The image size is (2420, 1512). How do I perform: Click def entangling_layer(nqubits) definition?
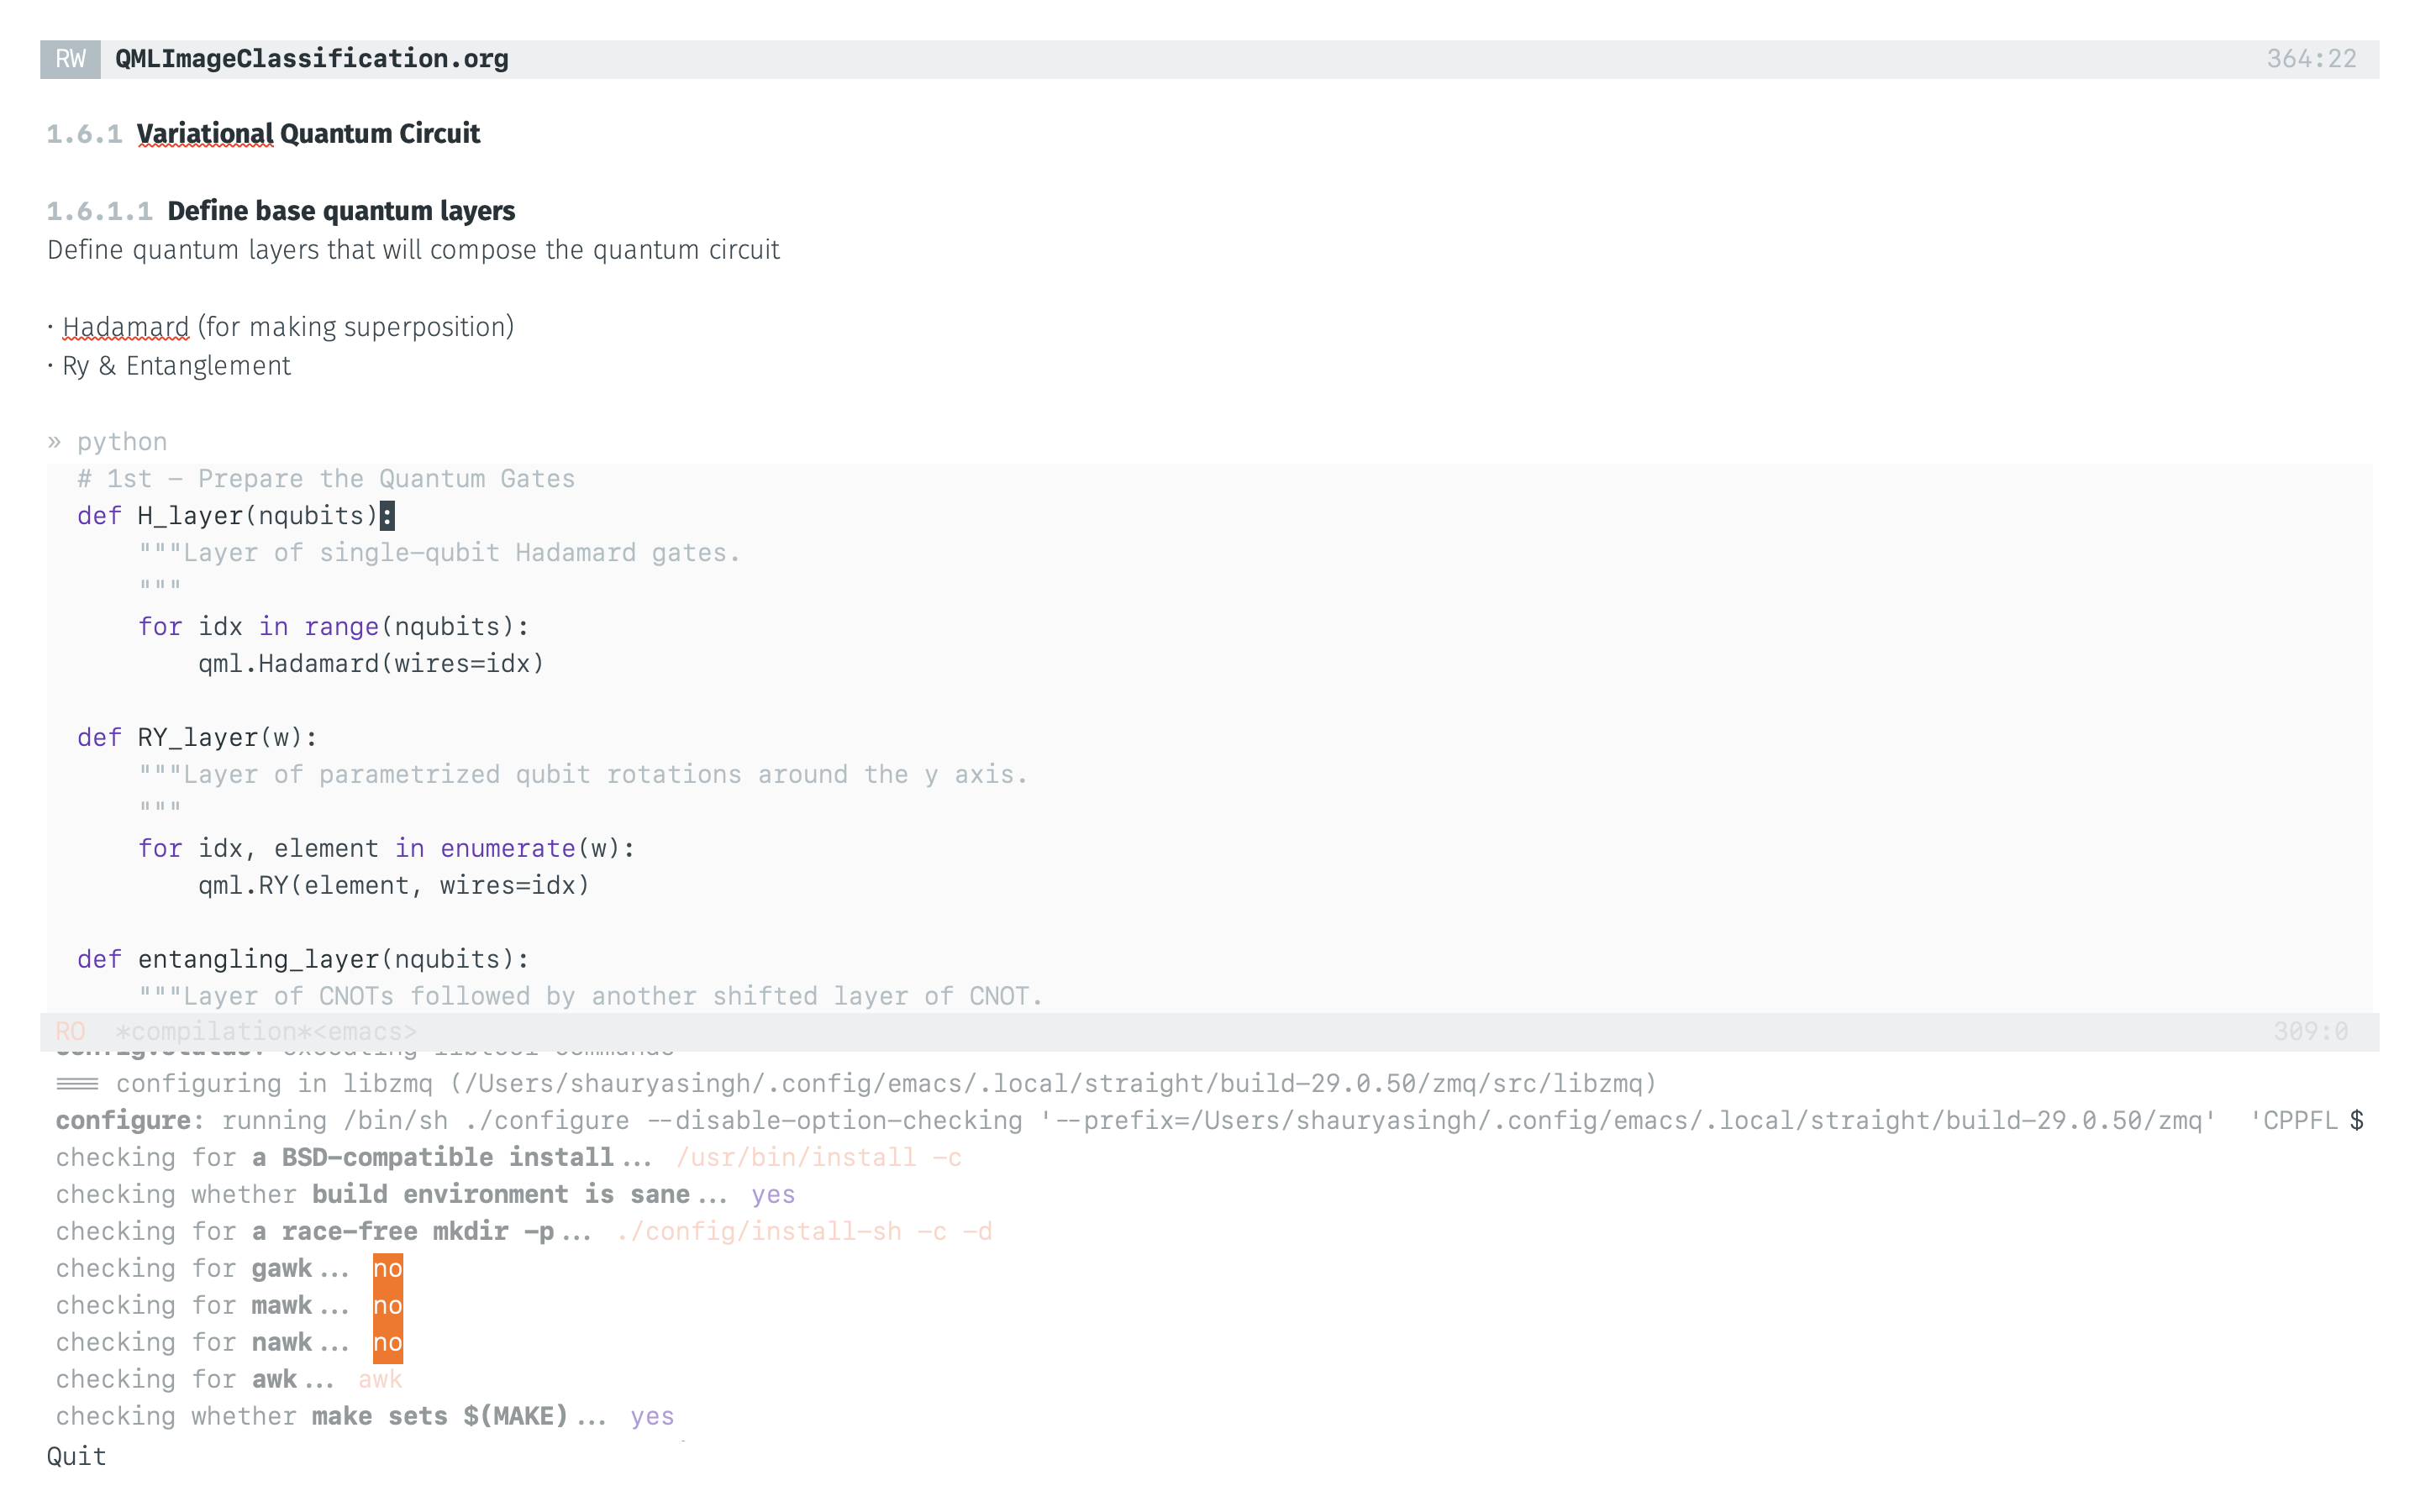[x=303, y=959]
